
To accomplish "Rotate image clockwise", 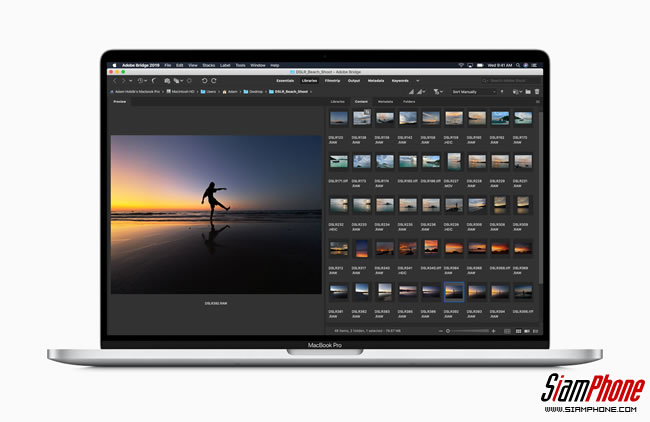I will tap(214, 81).
